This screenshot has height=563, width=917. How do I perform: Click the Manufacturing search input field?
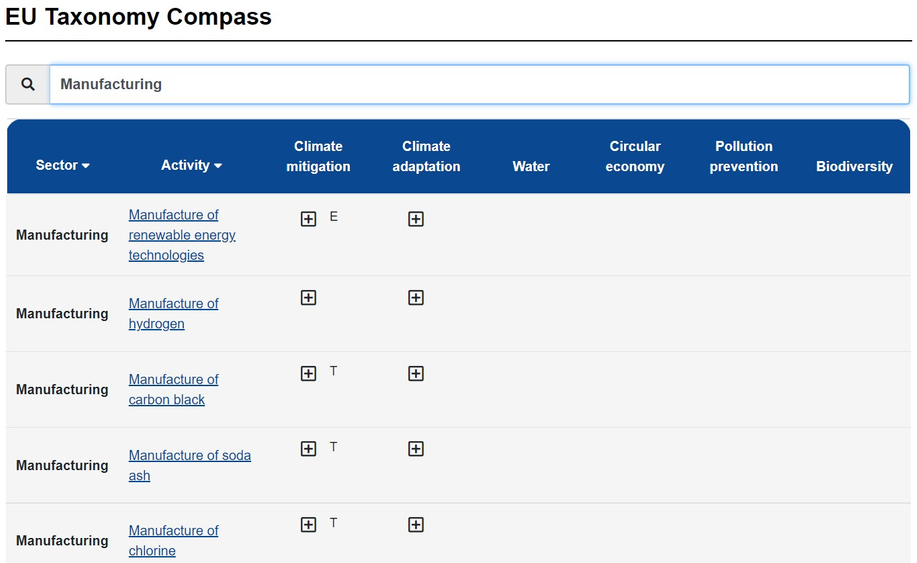479,85
